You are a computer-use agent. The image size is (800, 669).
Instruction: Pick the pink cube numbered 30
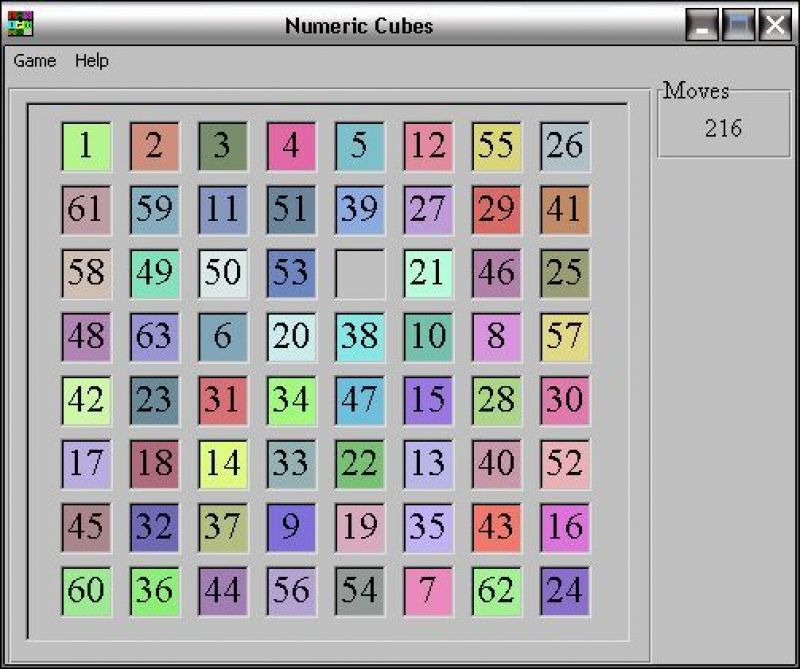(x=565, y=401)
